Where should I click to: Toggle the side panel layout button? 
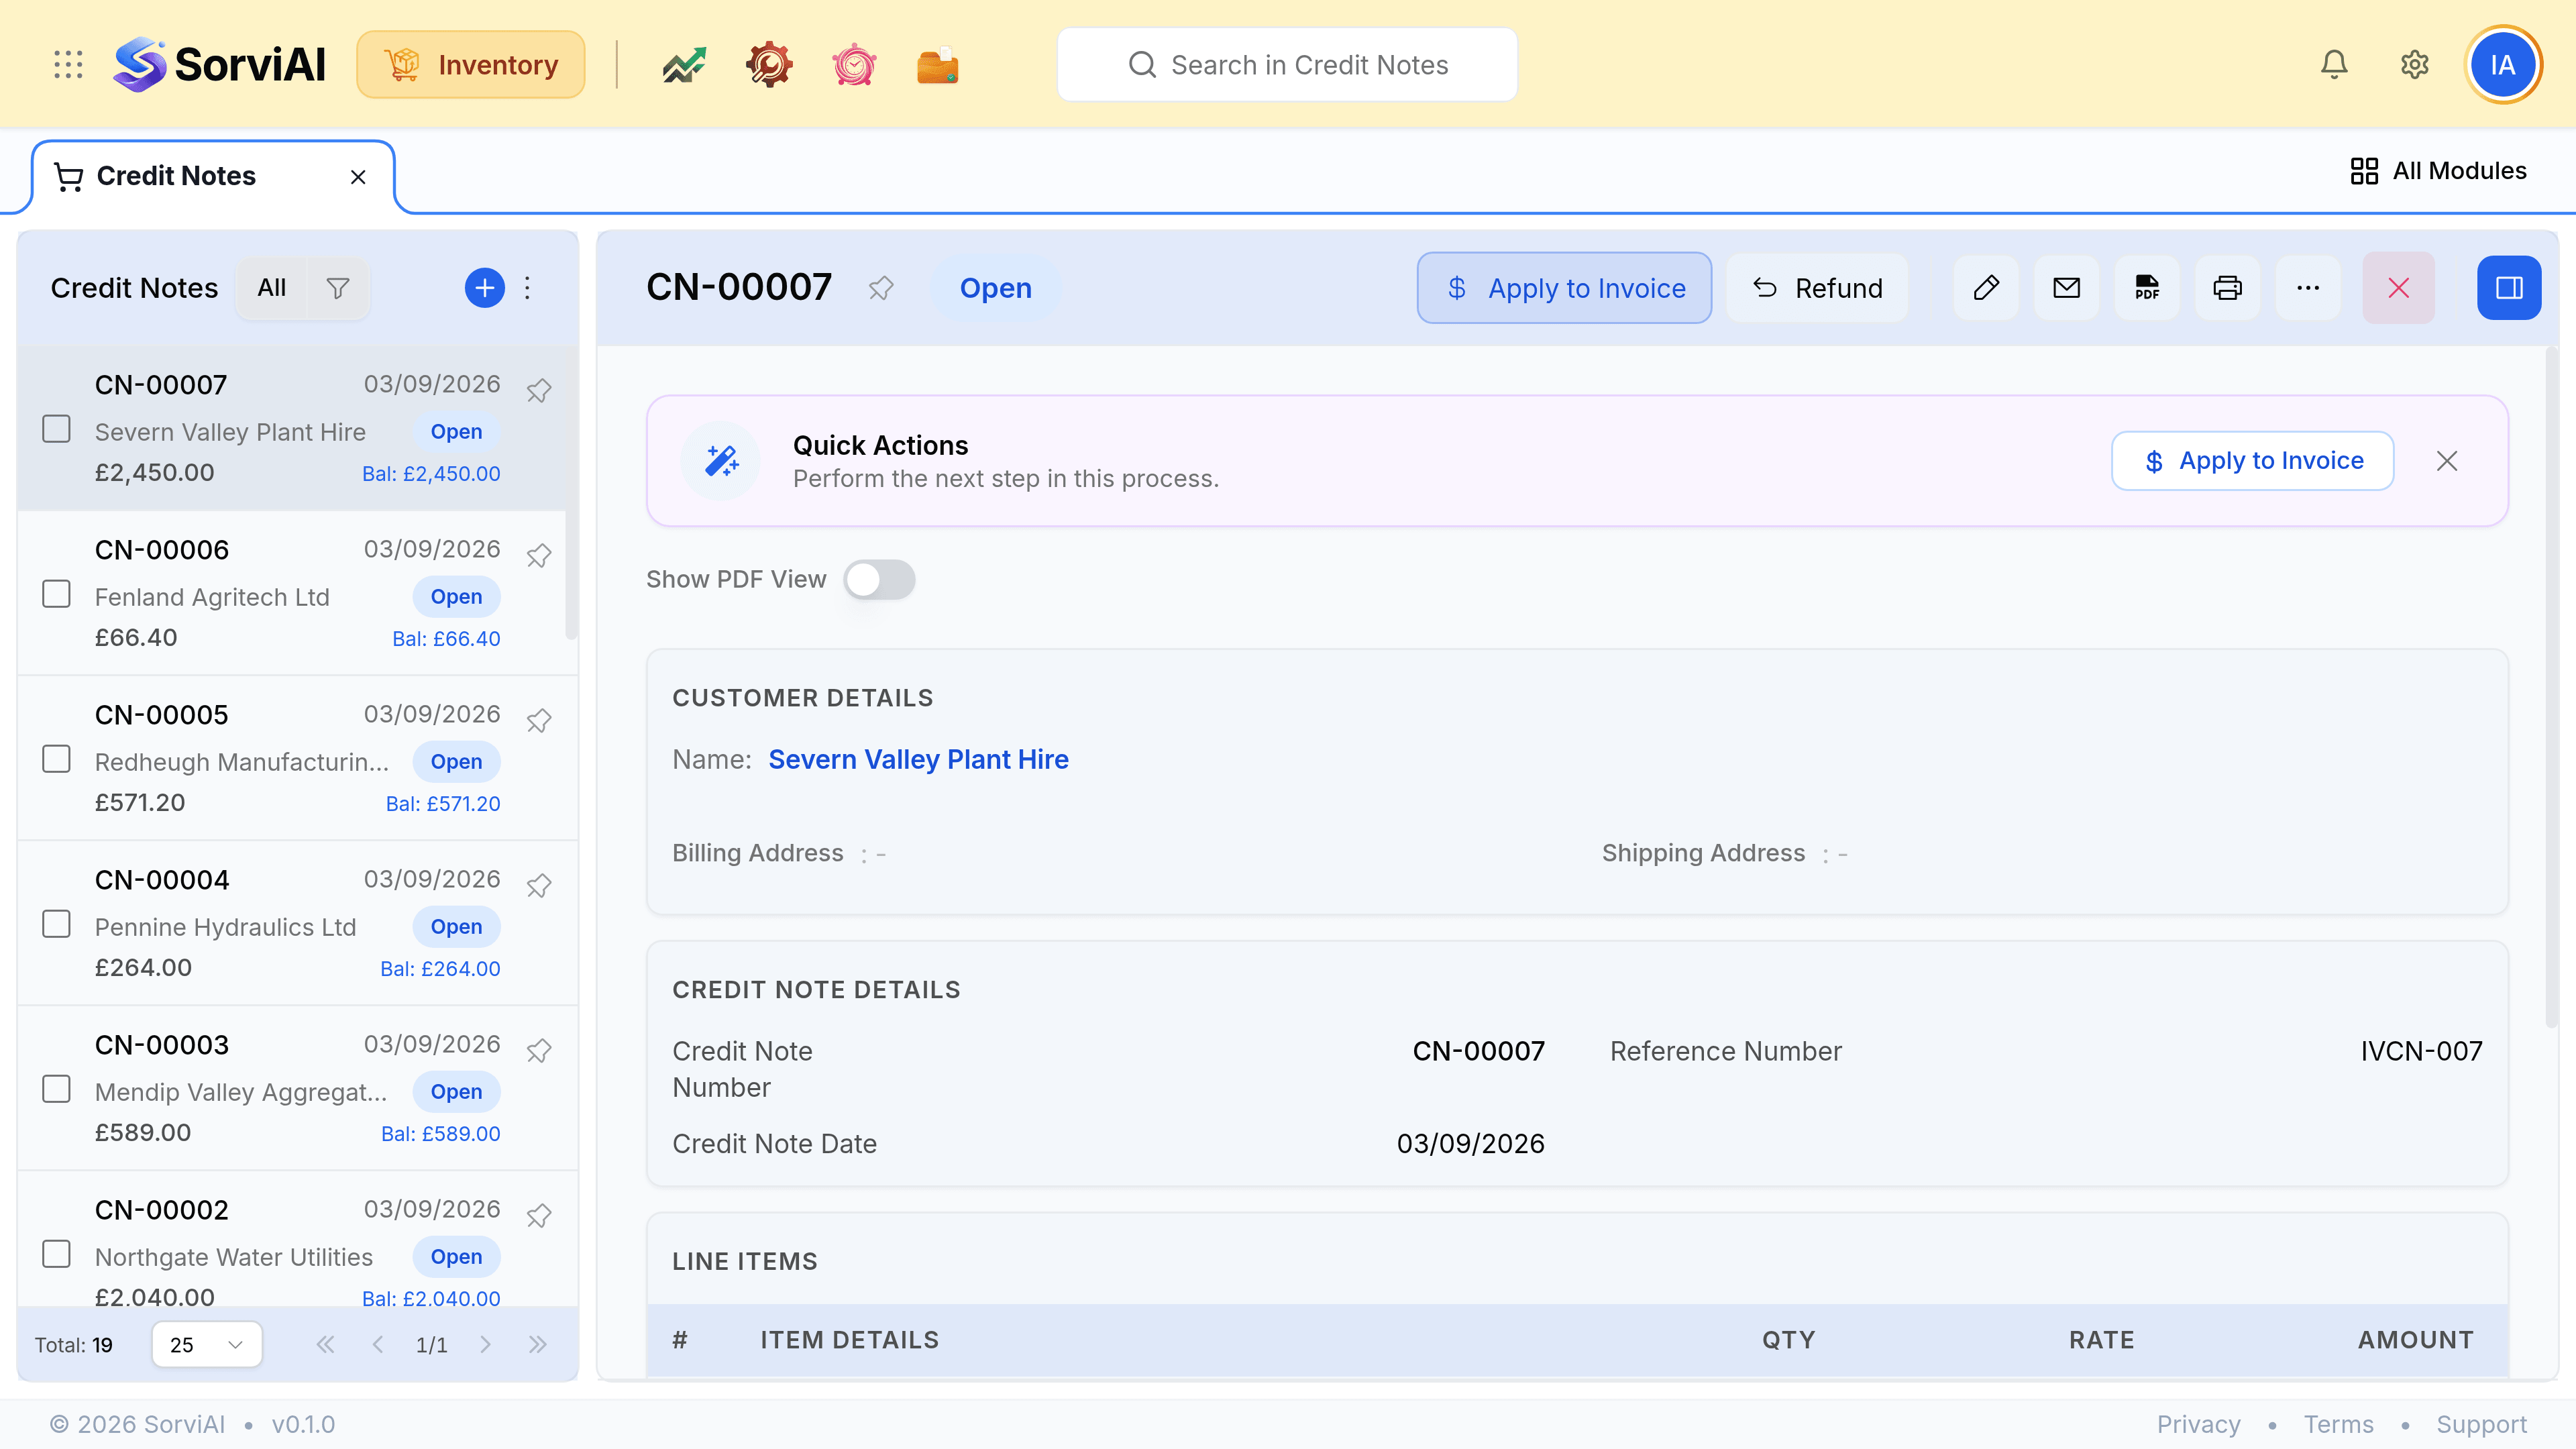click(2509, 288)
